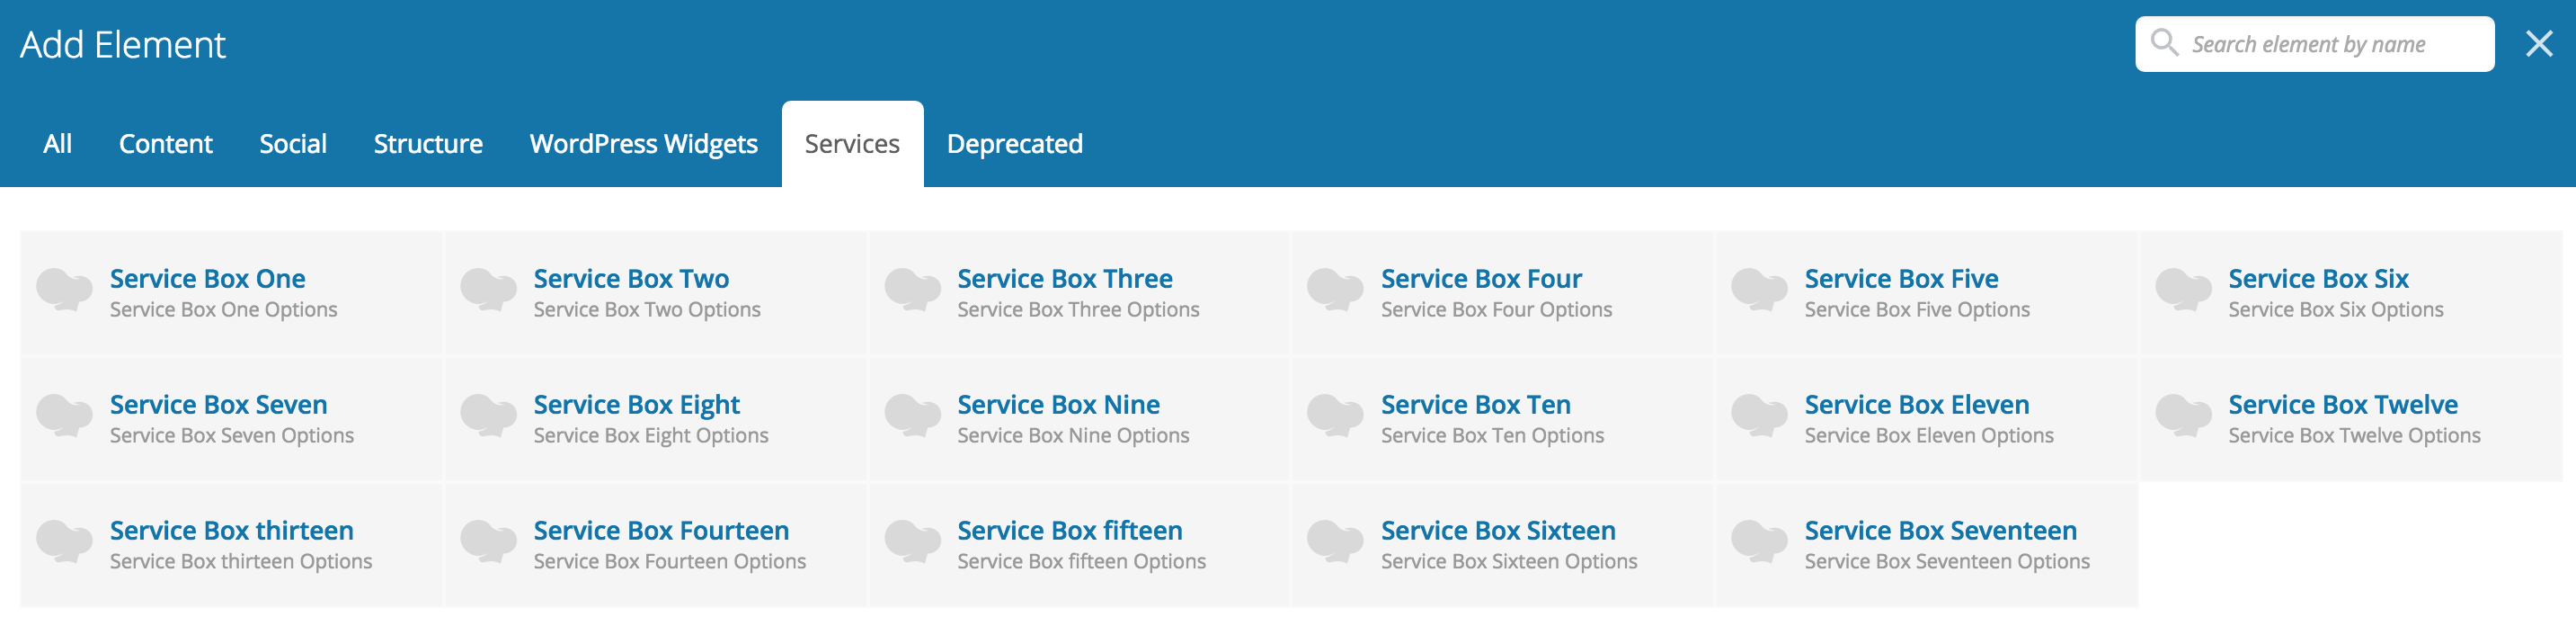Open the WordPress Widgets tab

(643, 144)
